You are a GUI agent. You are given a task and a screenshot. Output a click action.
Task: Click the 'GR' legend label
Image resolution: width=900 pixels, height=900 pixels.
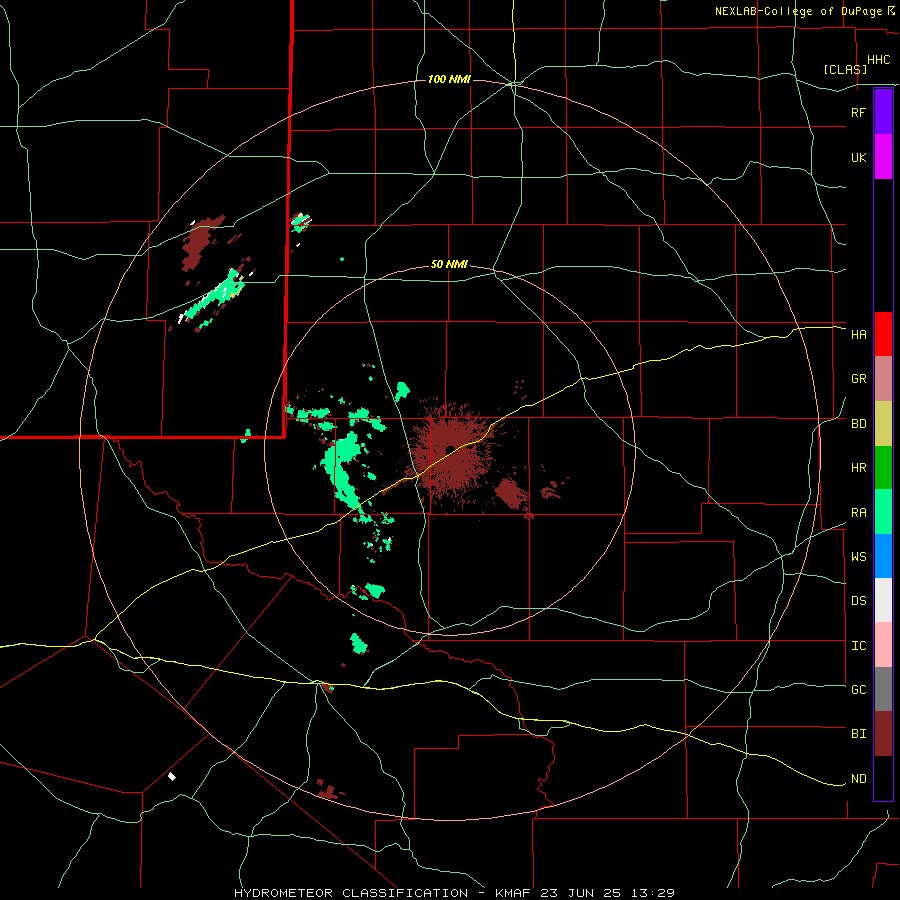(859, 379)
